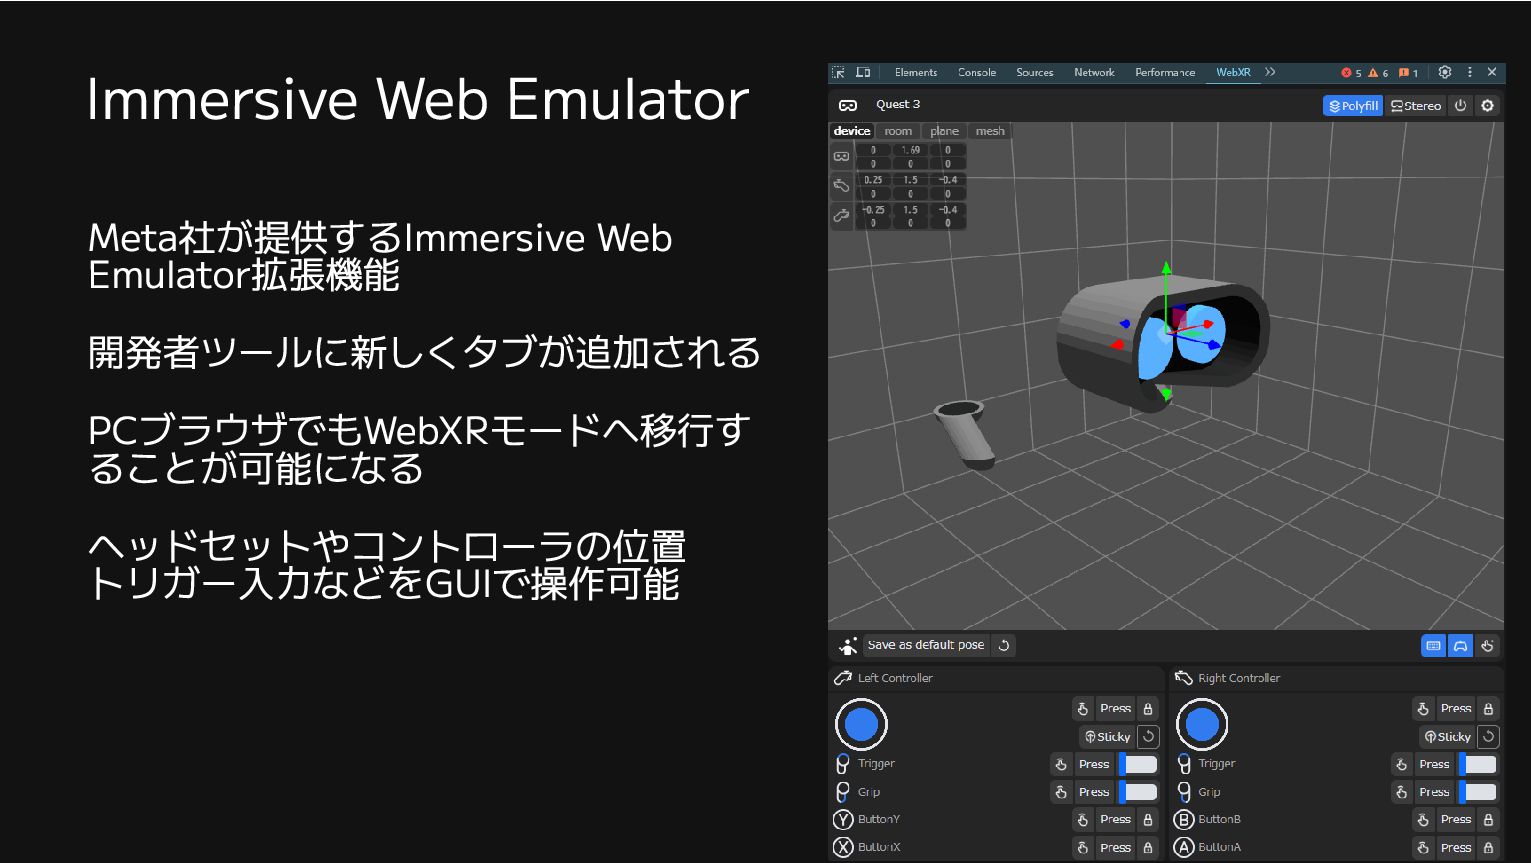Click the touch finger icon for ButtonA
Screen dimensions: 1531x863
pos(1423,847)
